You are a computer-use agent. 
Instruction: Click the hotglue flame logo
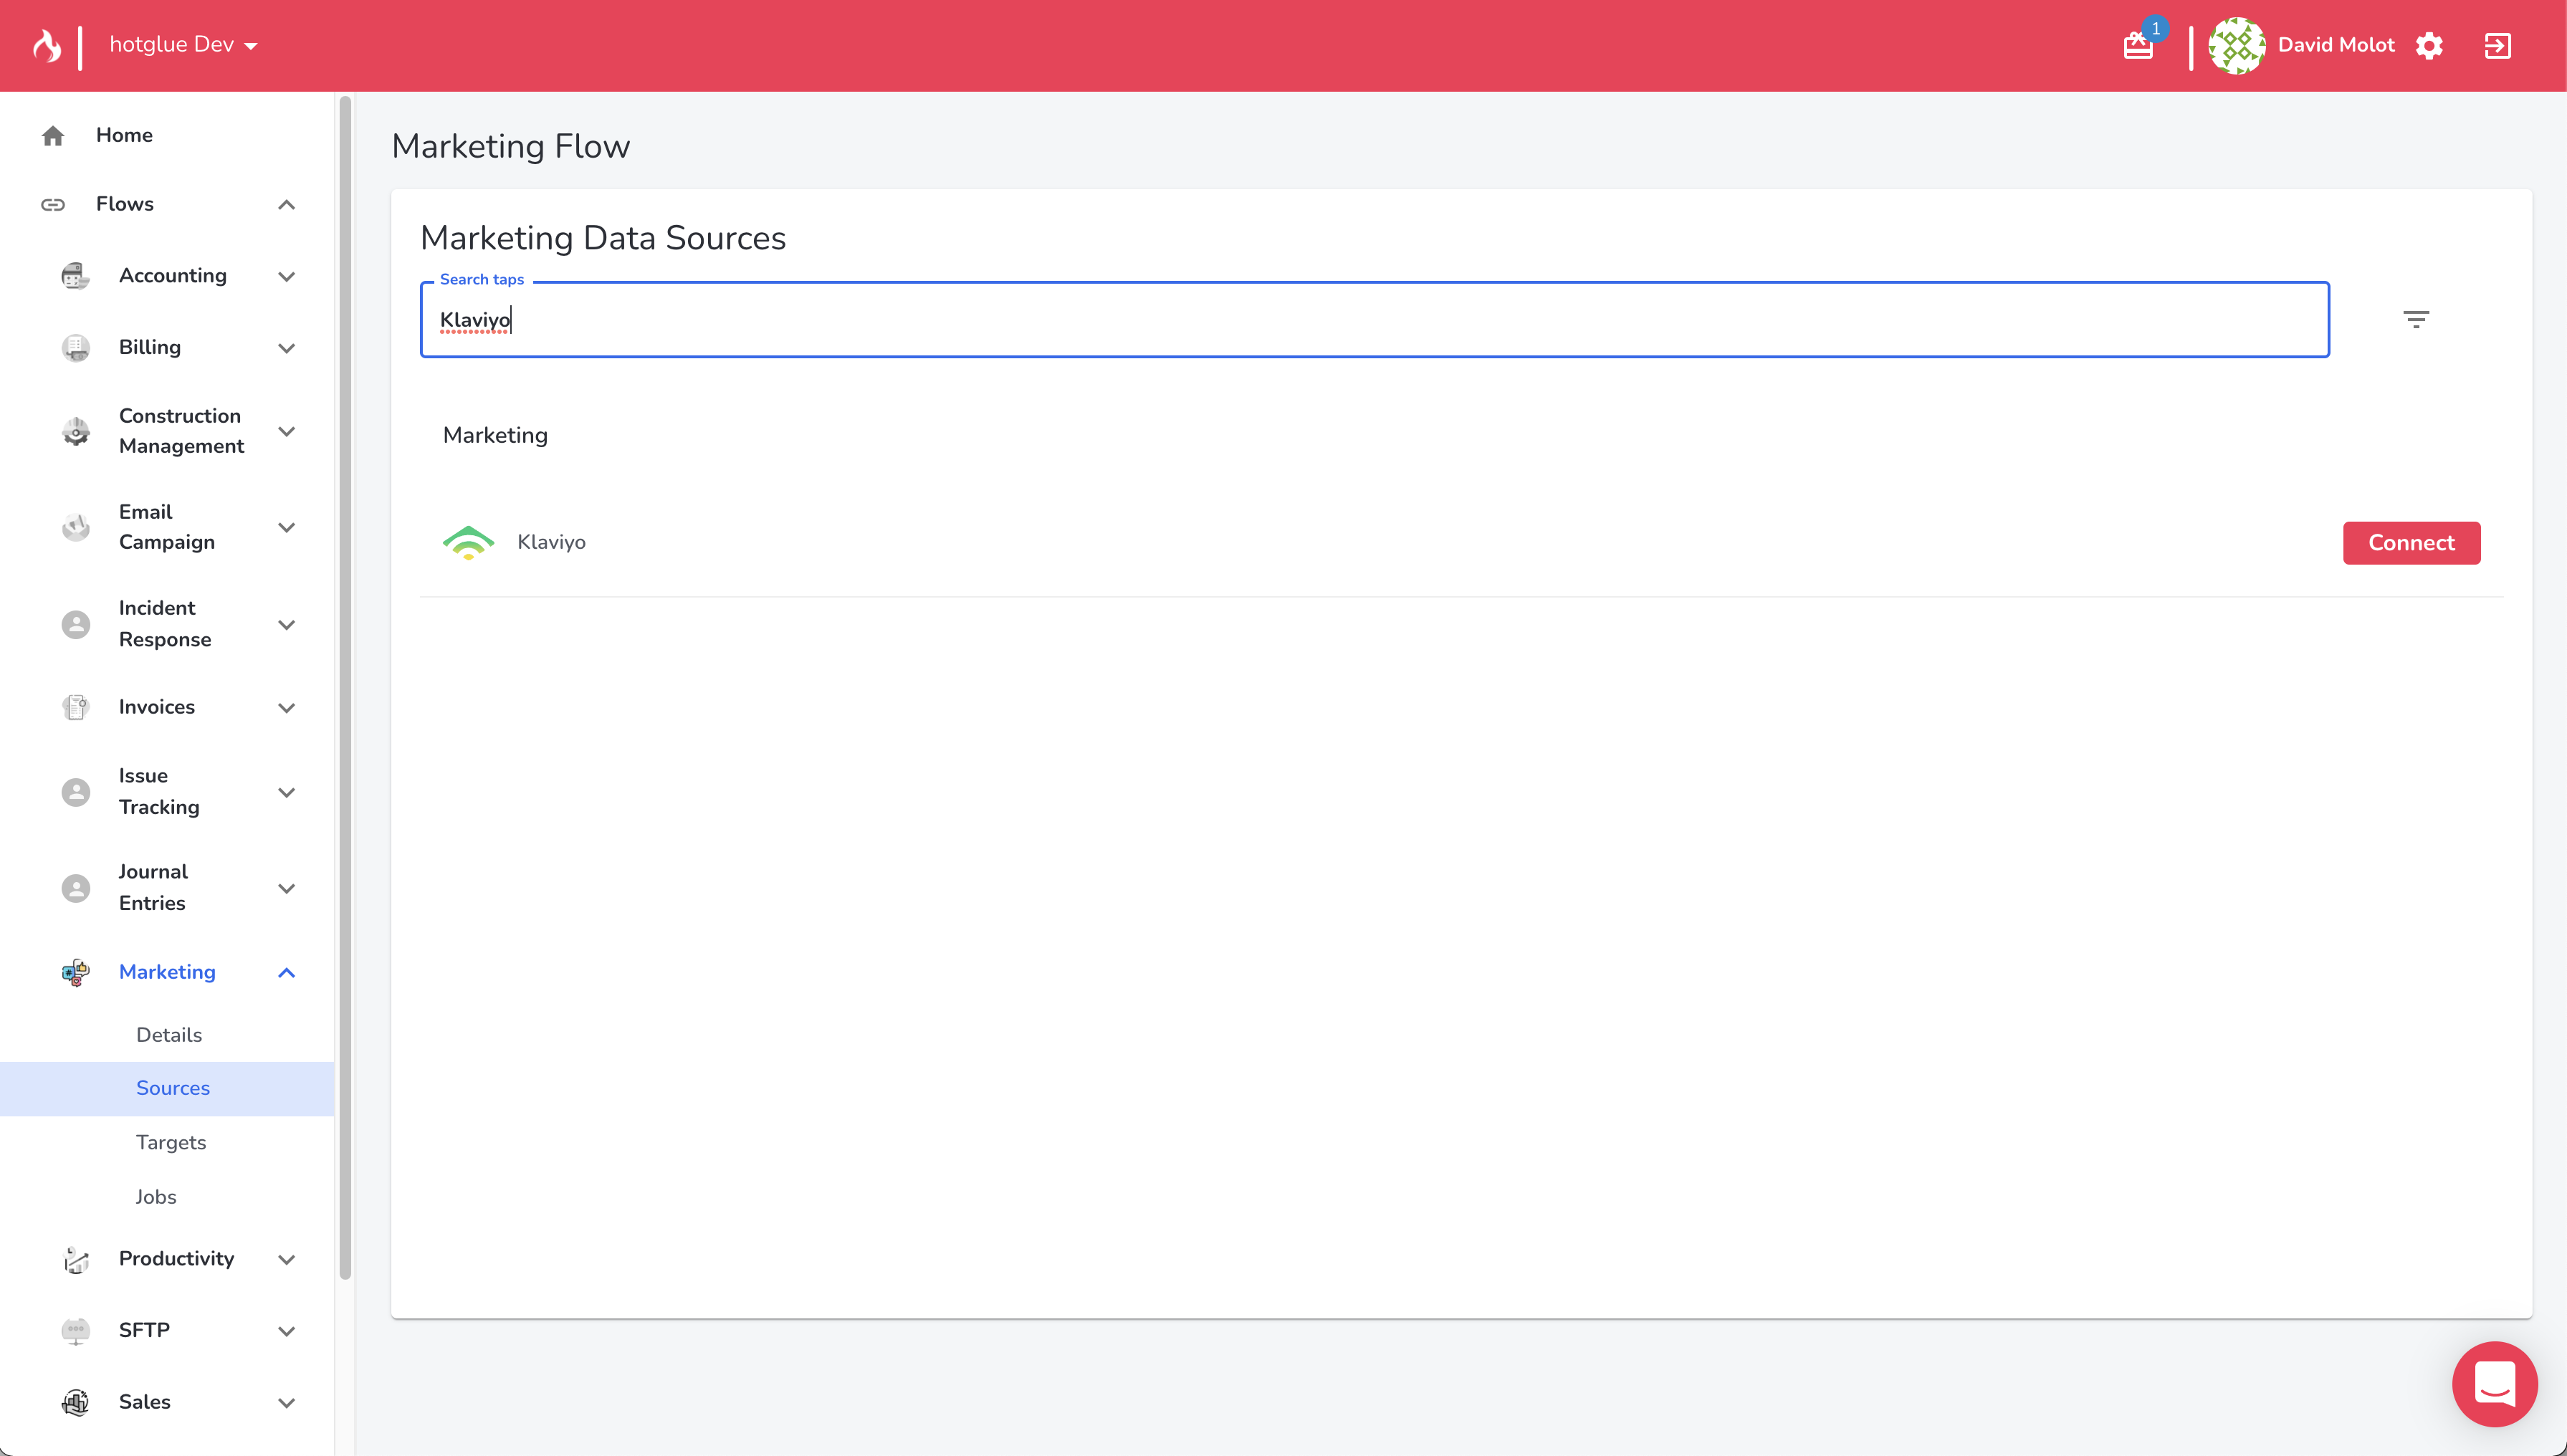[x=46, y=45]
